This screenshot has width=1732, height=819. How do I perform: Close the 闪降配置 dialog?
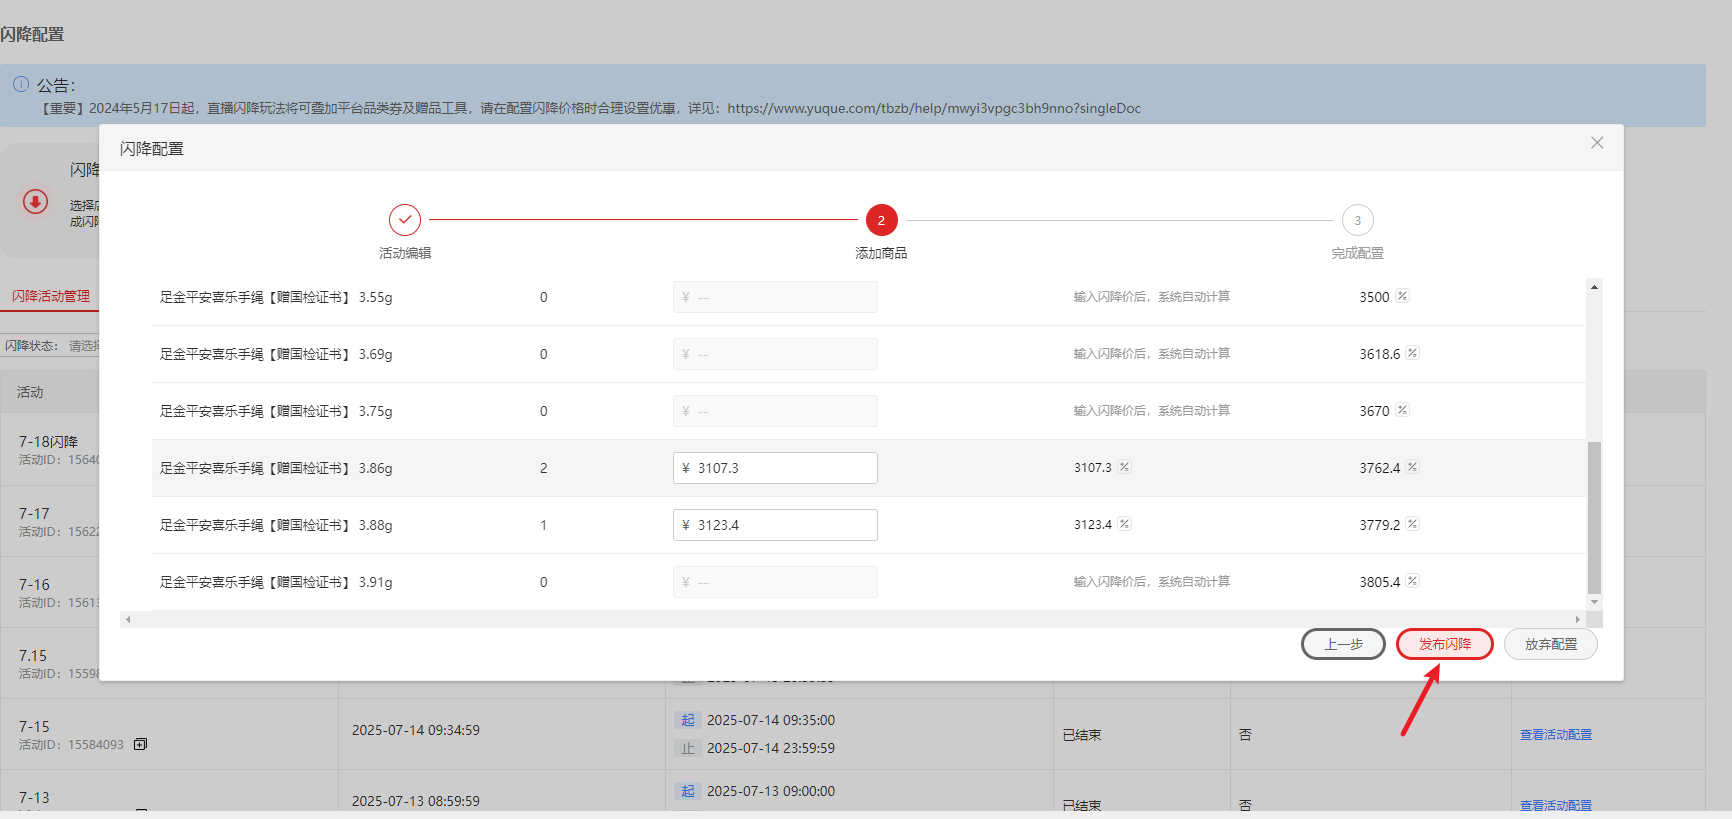(x=1597, y=143)
